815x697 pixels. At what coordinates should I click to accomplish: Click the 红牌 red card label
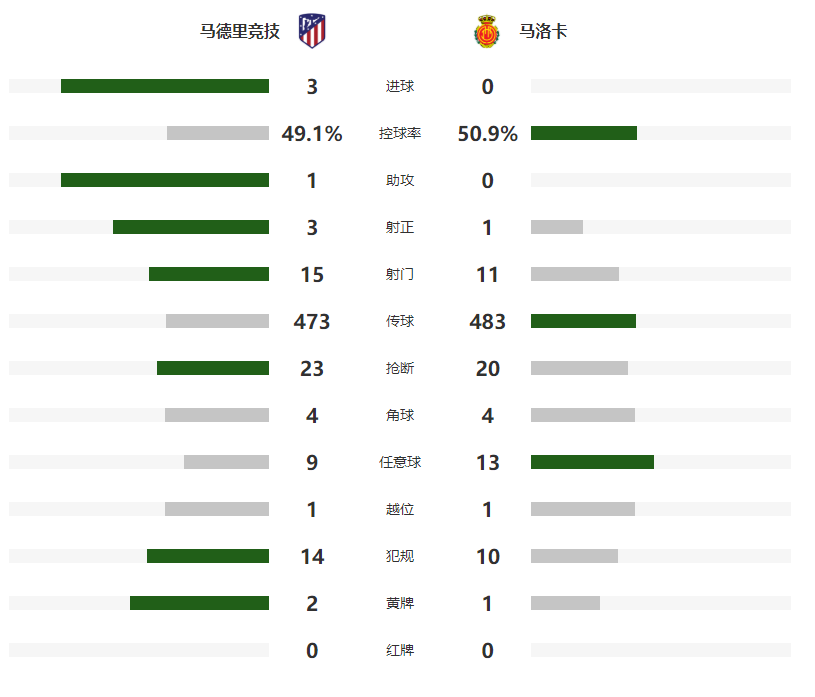pos(400,650)
